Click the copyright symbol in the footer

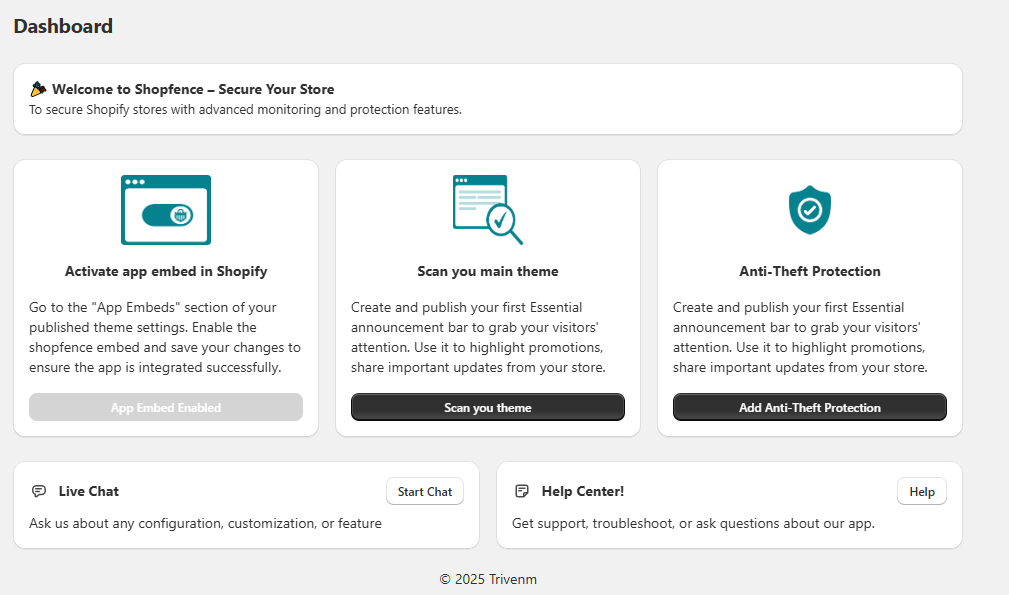445,580
